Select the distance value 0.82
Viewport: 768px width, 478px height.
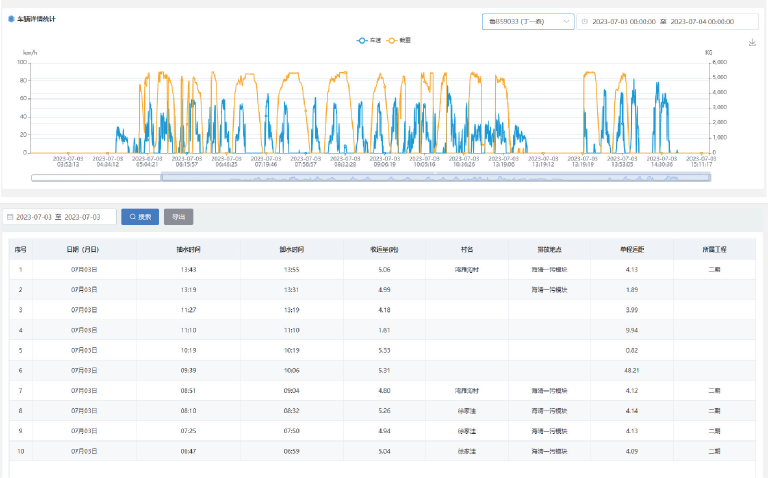click(632, 350)
